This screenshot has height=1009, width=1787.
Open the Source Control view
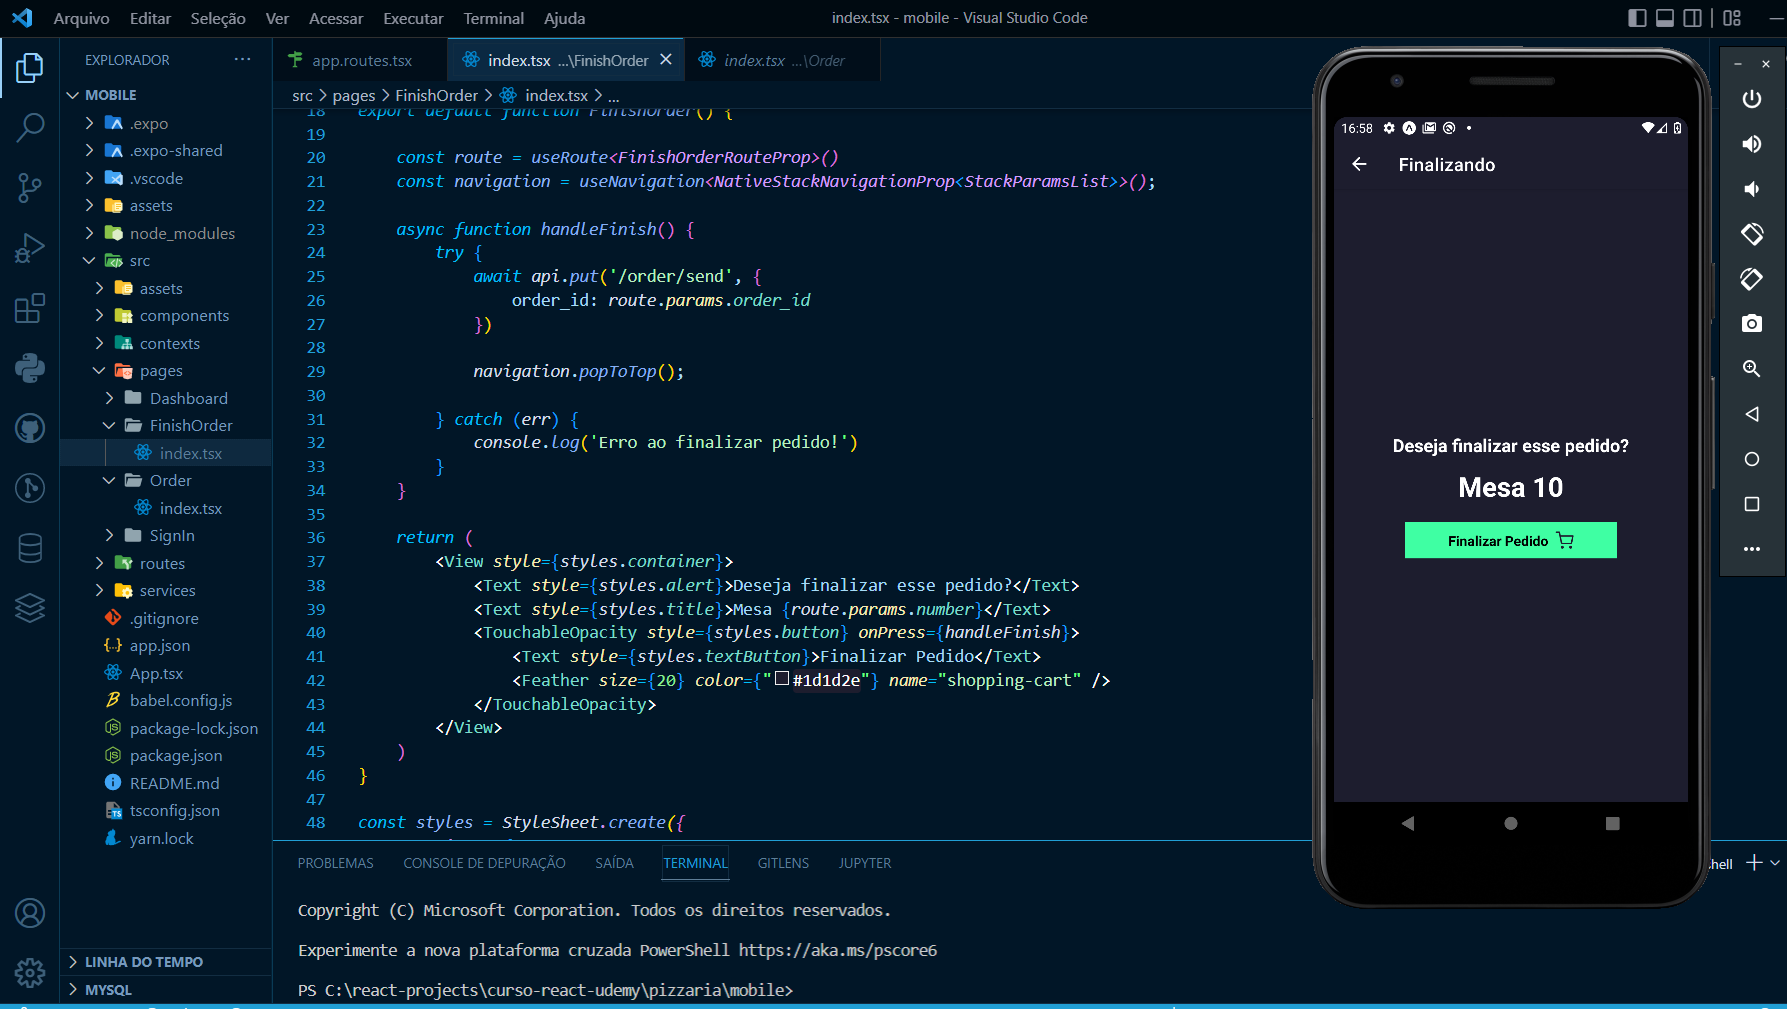(30, 188)
